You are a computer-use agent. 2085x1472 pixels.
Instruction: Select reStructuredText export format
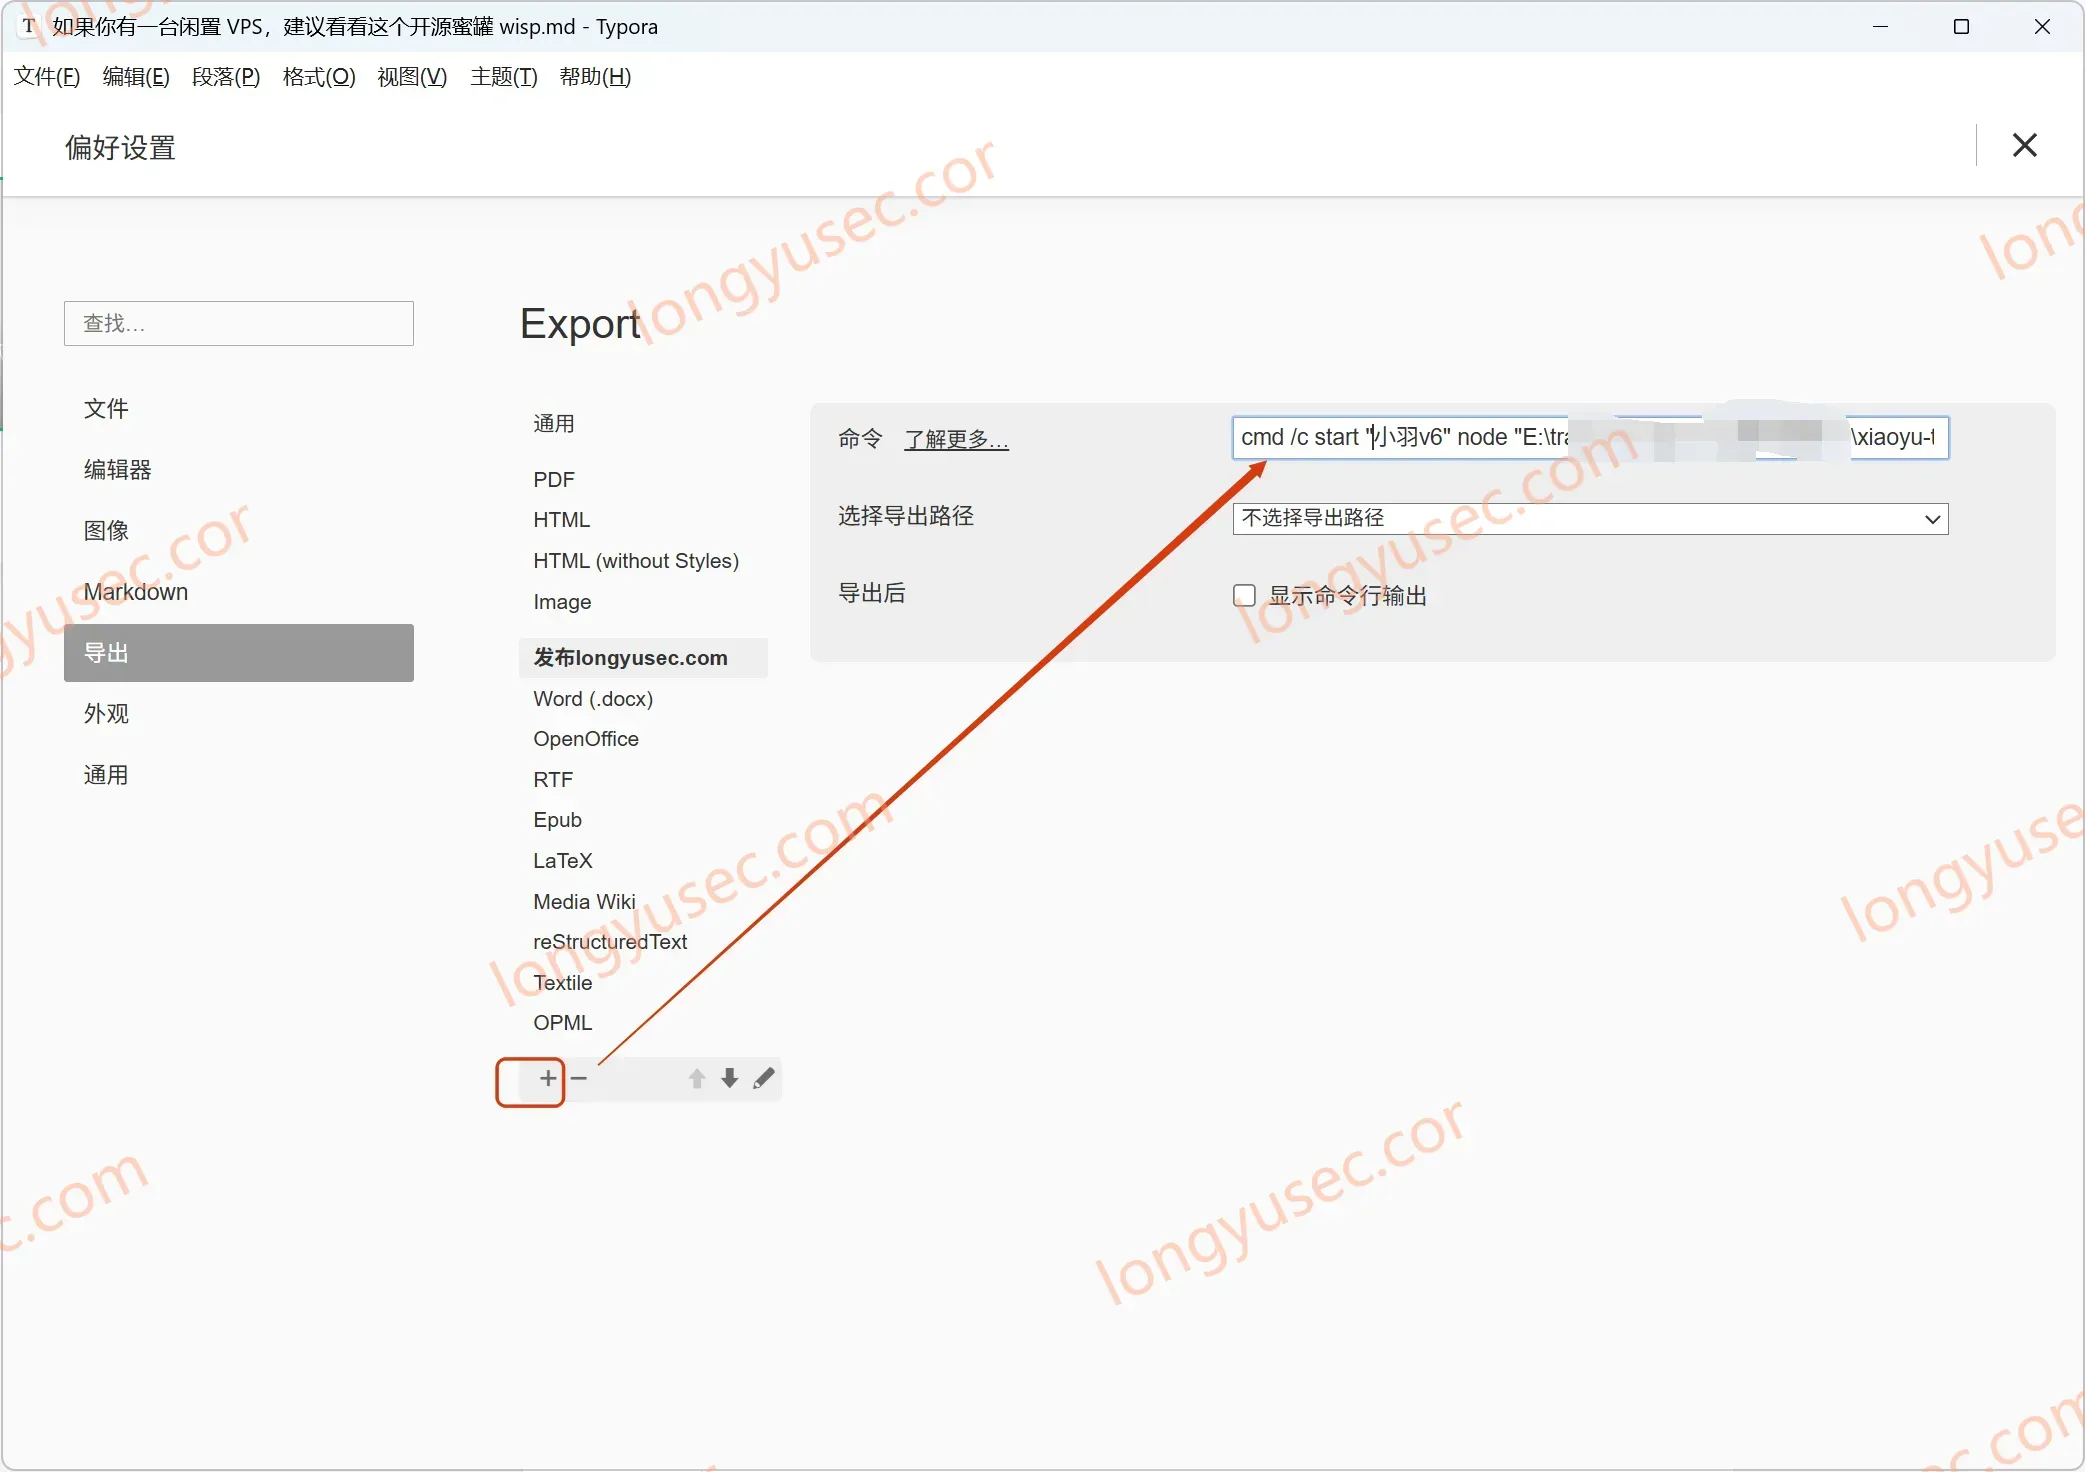[x=610, y=942]
